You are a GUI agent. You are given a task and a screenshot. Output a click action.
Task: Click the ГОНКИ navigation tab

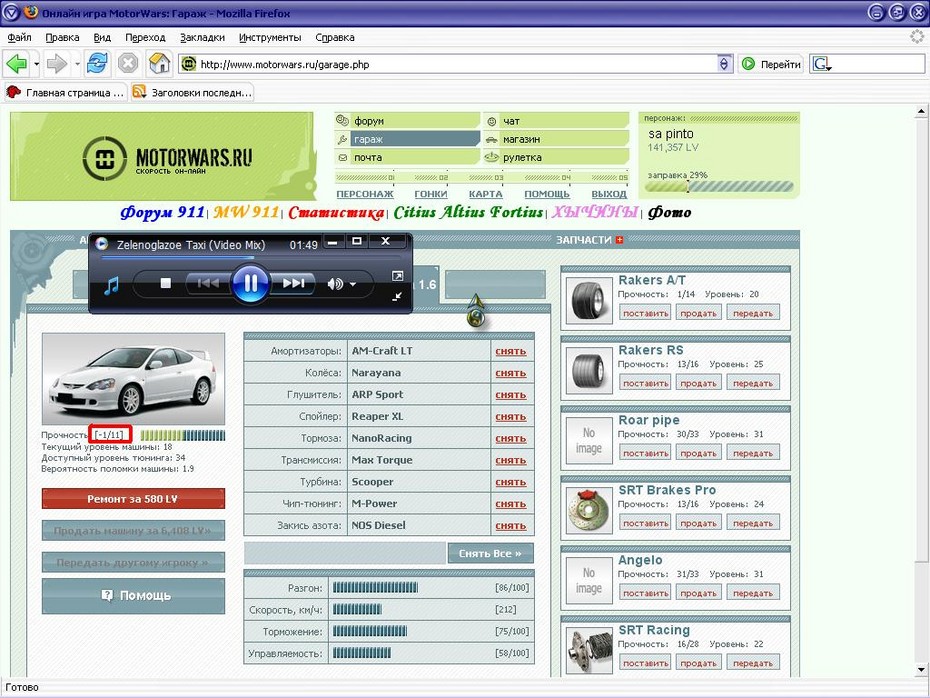coord(431,194)
